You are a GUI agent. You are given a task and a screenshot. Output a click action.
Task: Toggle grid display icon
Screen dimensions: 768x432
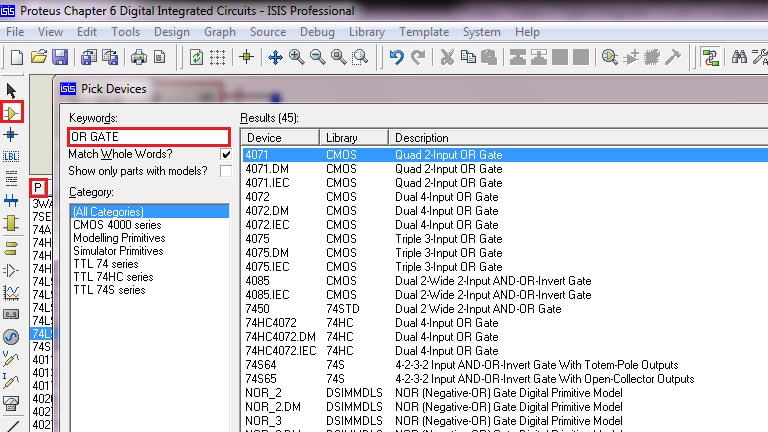(217, 57)
